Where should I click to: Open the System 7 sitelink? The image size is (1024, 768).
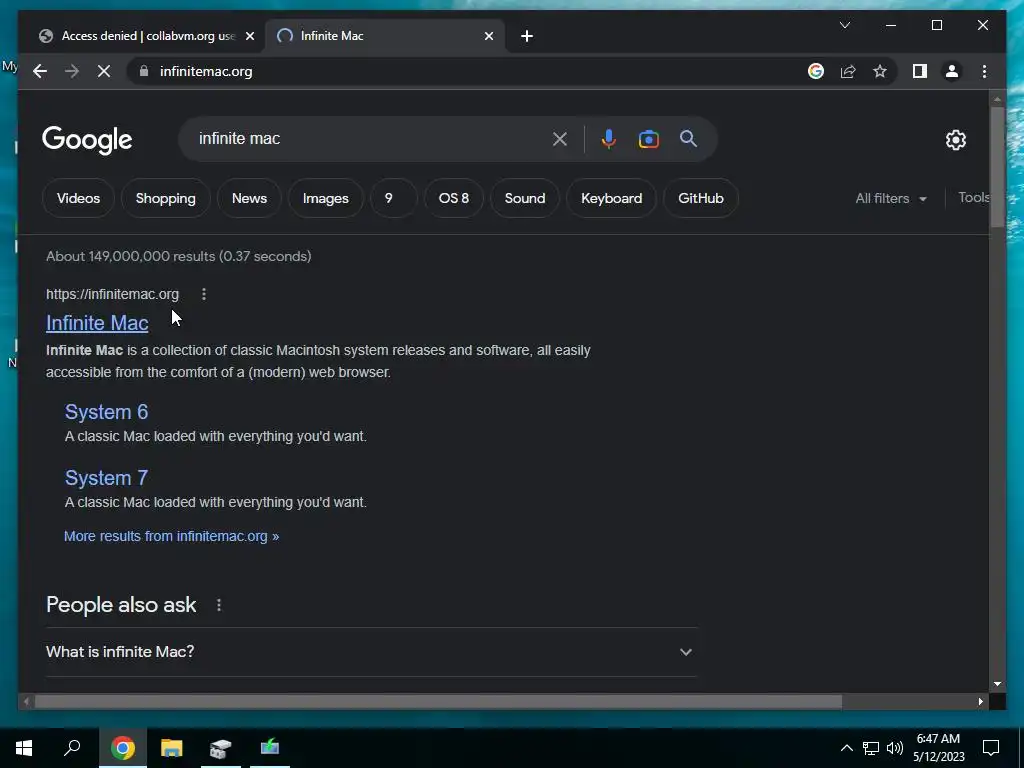[106, 478]
